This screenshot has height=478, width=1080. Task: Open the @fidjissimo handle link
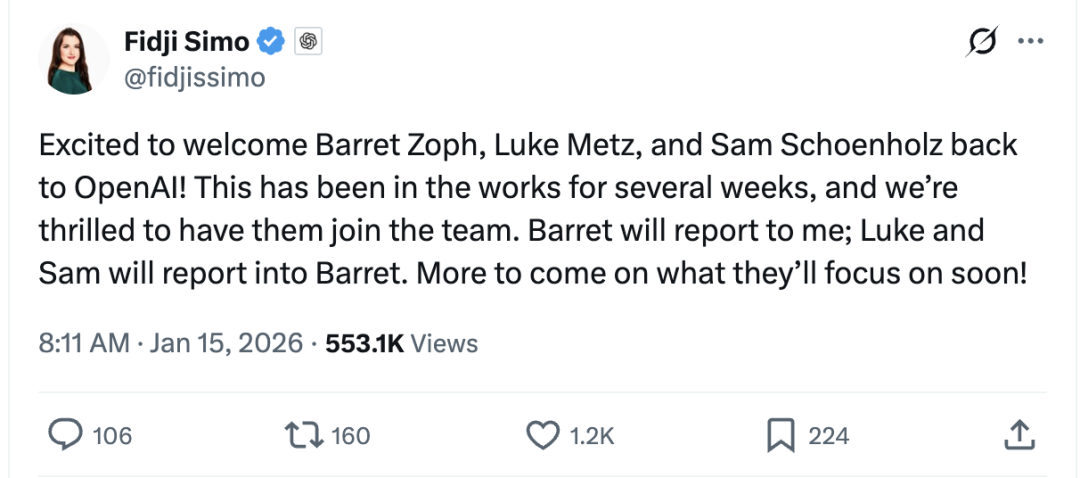(194, 76)
